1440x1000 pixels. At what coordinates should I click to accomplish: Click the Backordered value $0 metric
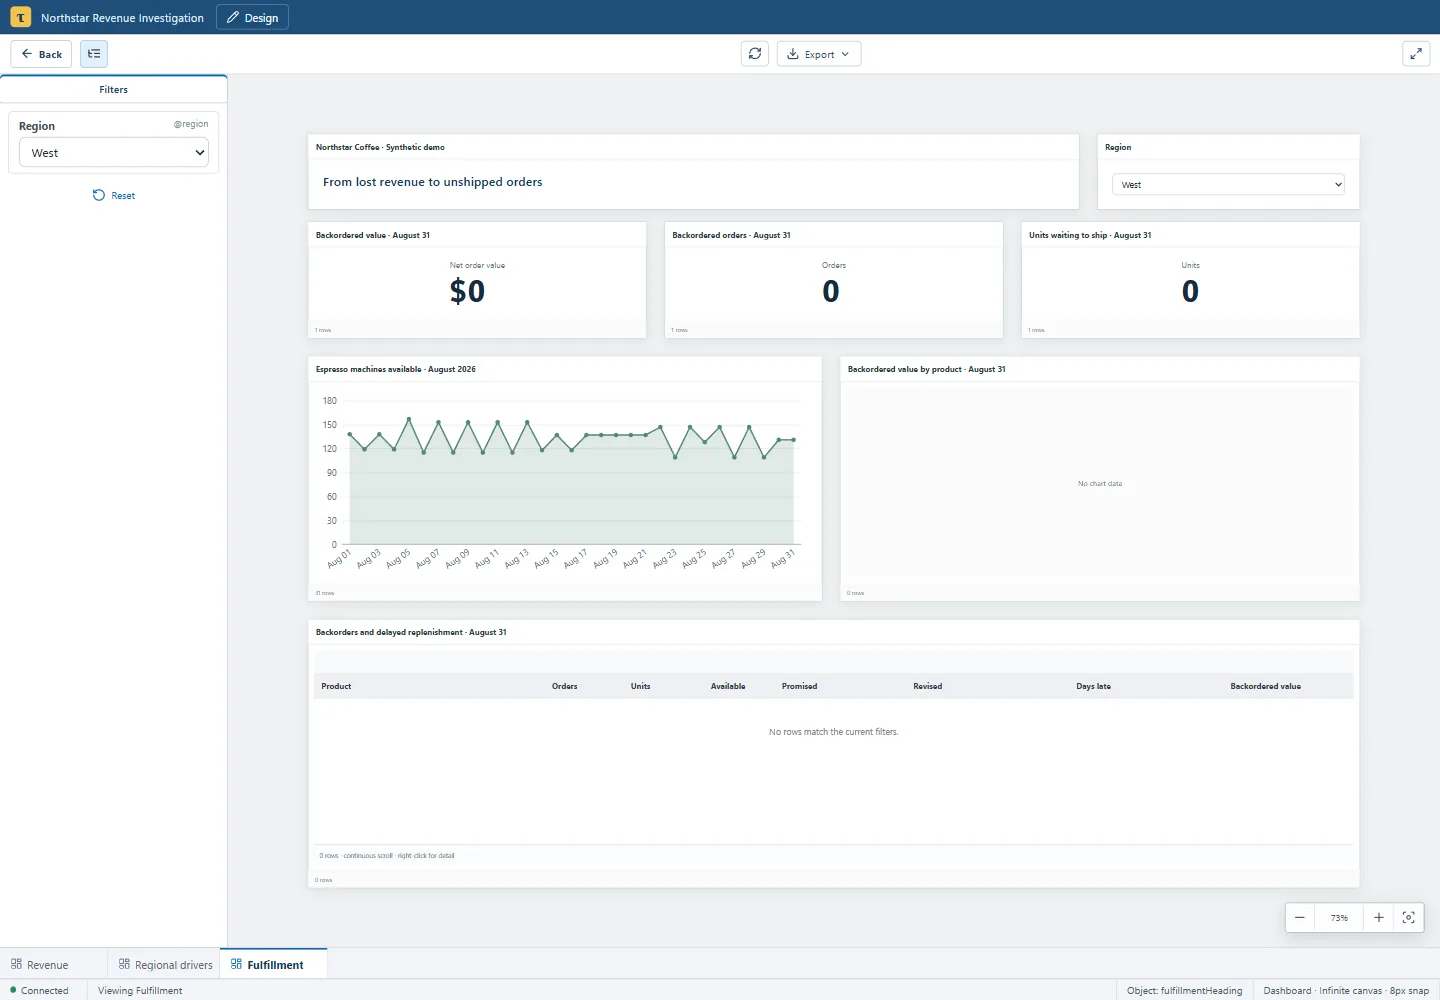click(467, 291)
